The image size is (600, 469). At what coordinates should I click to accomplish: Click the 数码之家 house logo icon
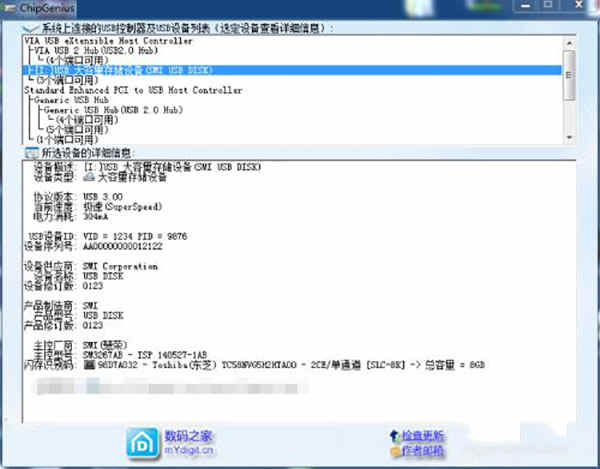142,443
